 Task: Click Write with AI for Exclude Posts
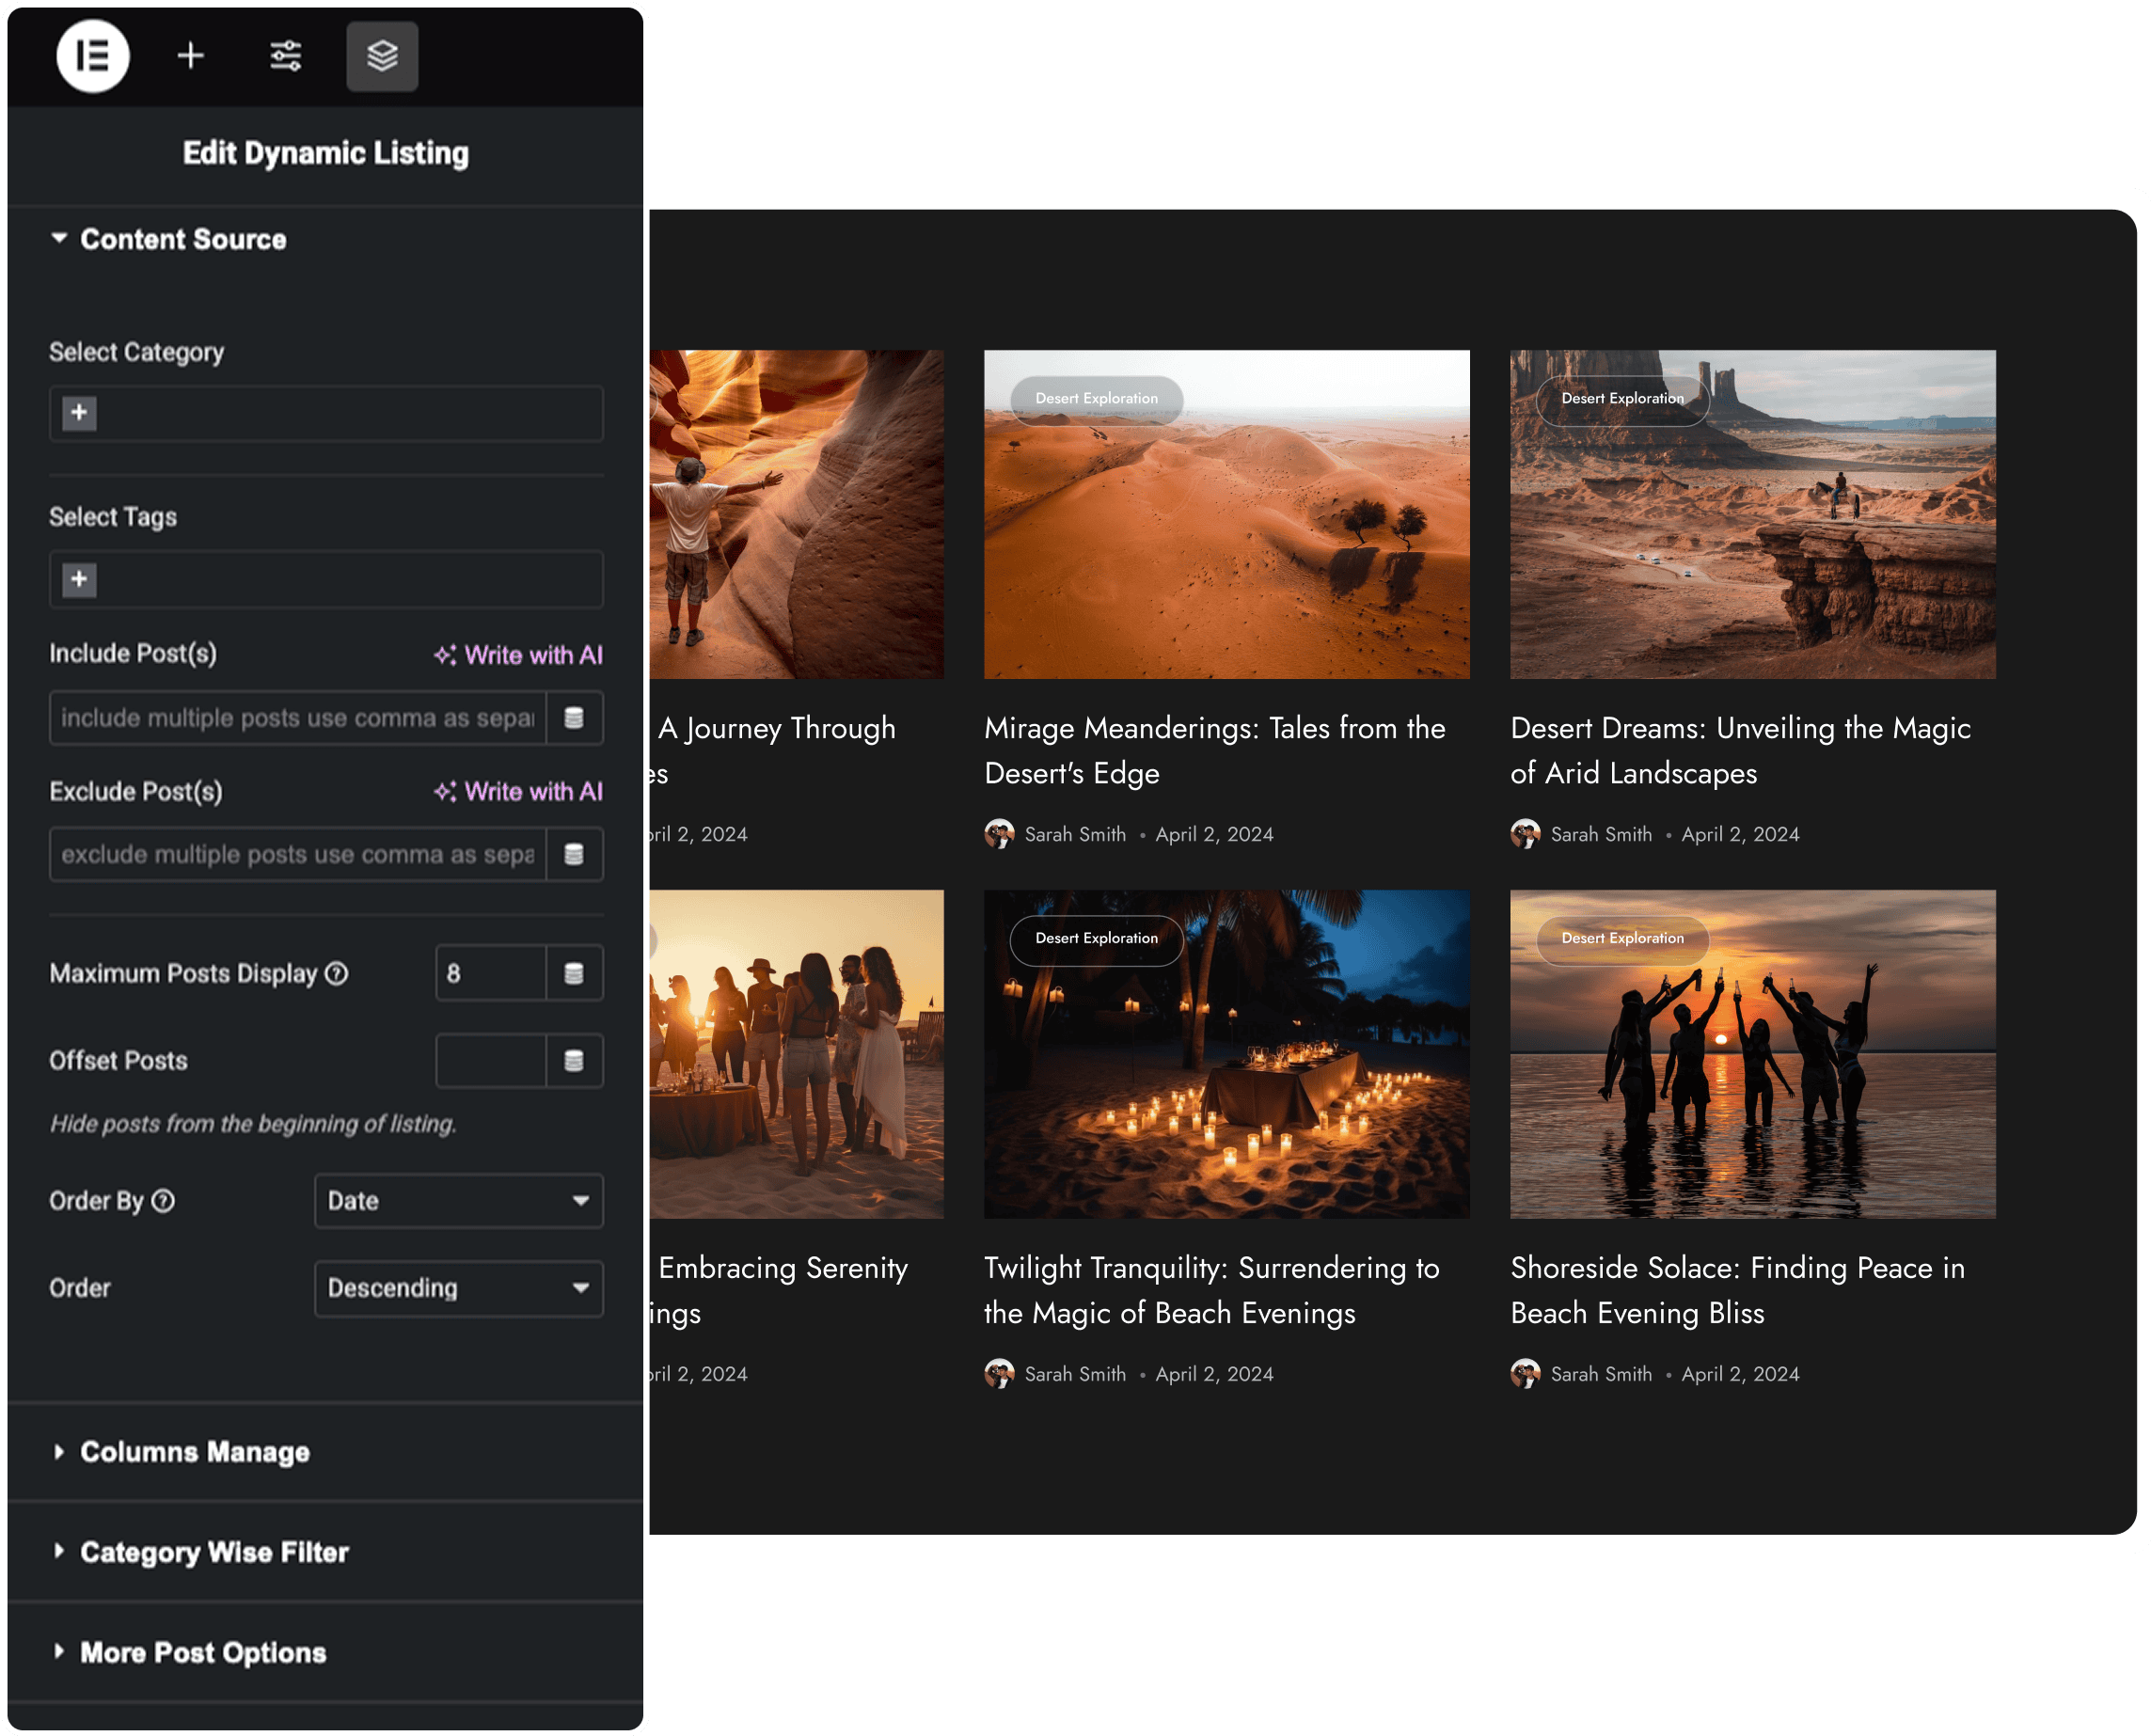pyautogui.click(x=518, y=791)
